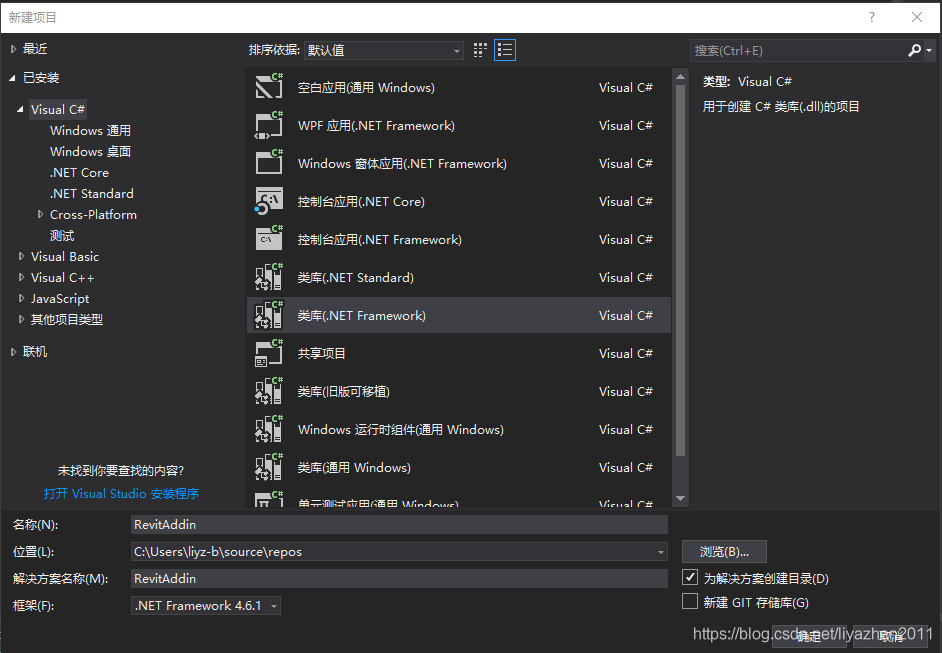Expand the JavaScript node

[22, 299]
